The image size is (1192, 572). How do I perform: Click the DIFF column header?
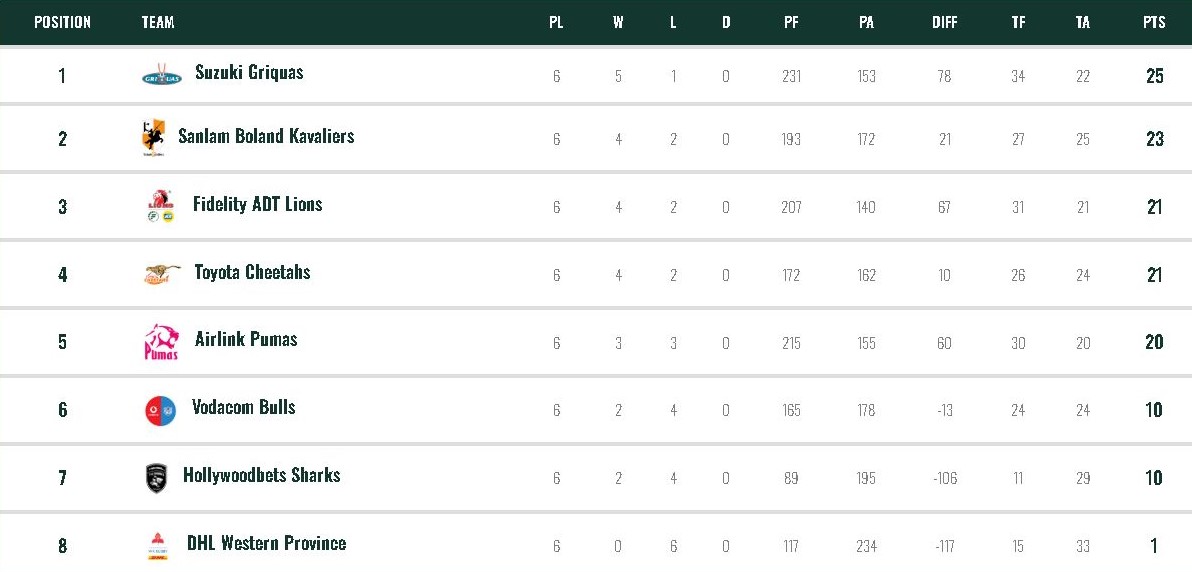tap(944, 22)
